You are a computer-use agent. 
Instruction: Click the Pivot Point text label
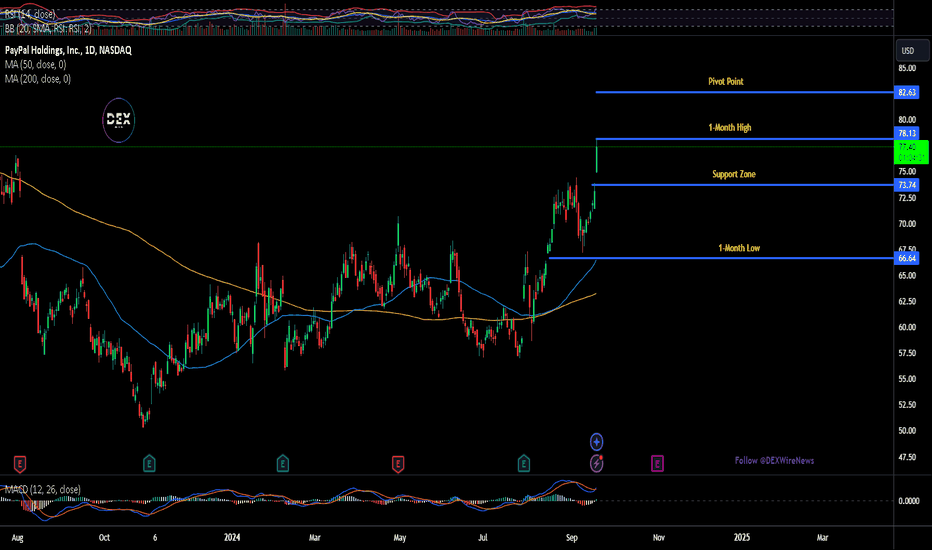point(726,81)
